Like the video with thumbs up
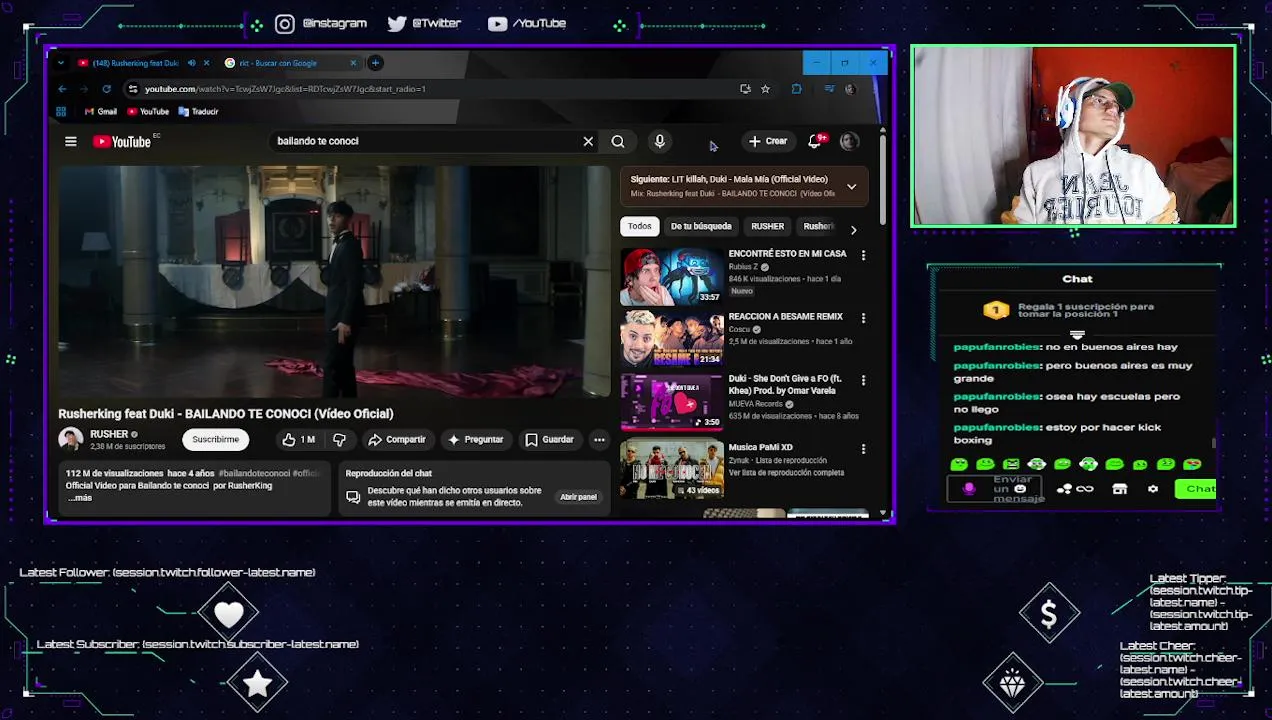This screenshot has height=720, width=1272. 298,440
